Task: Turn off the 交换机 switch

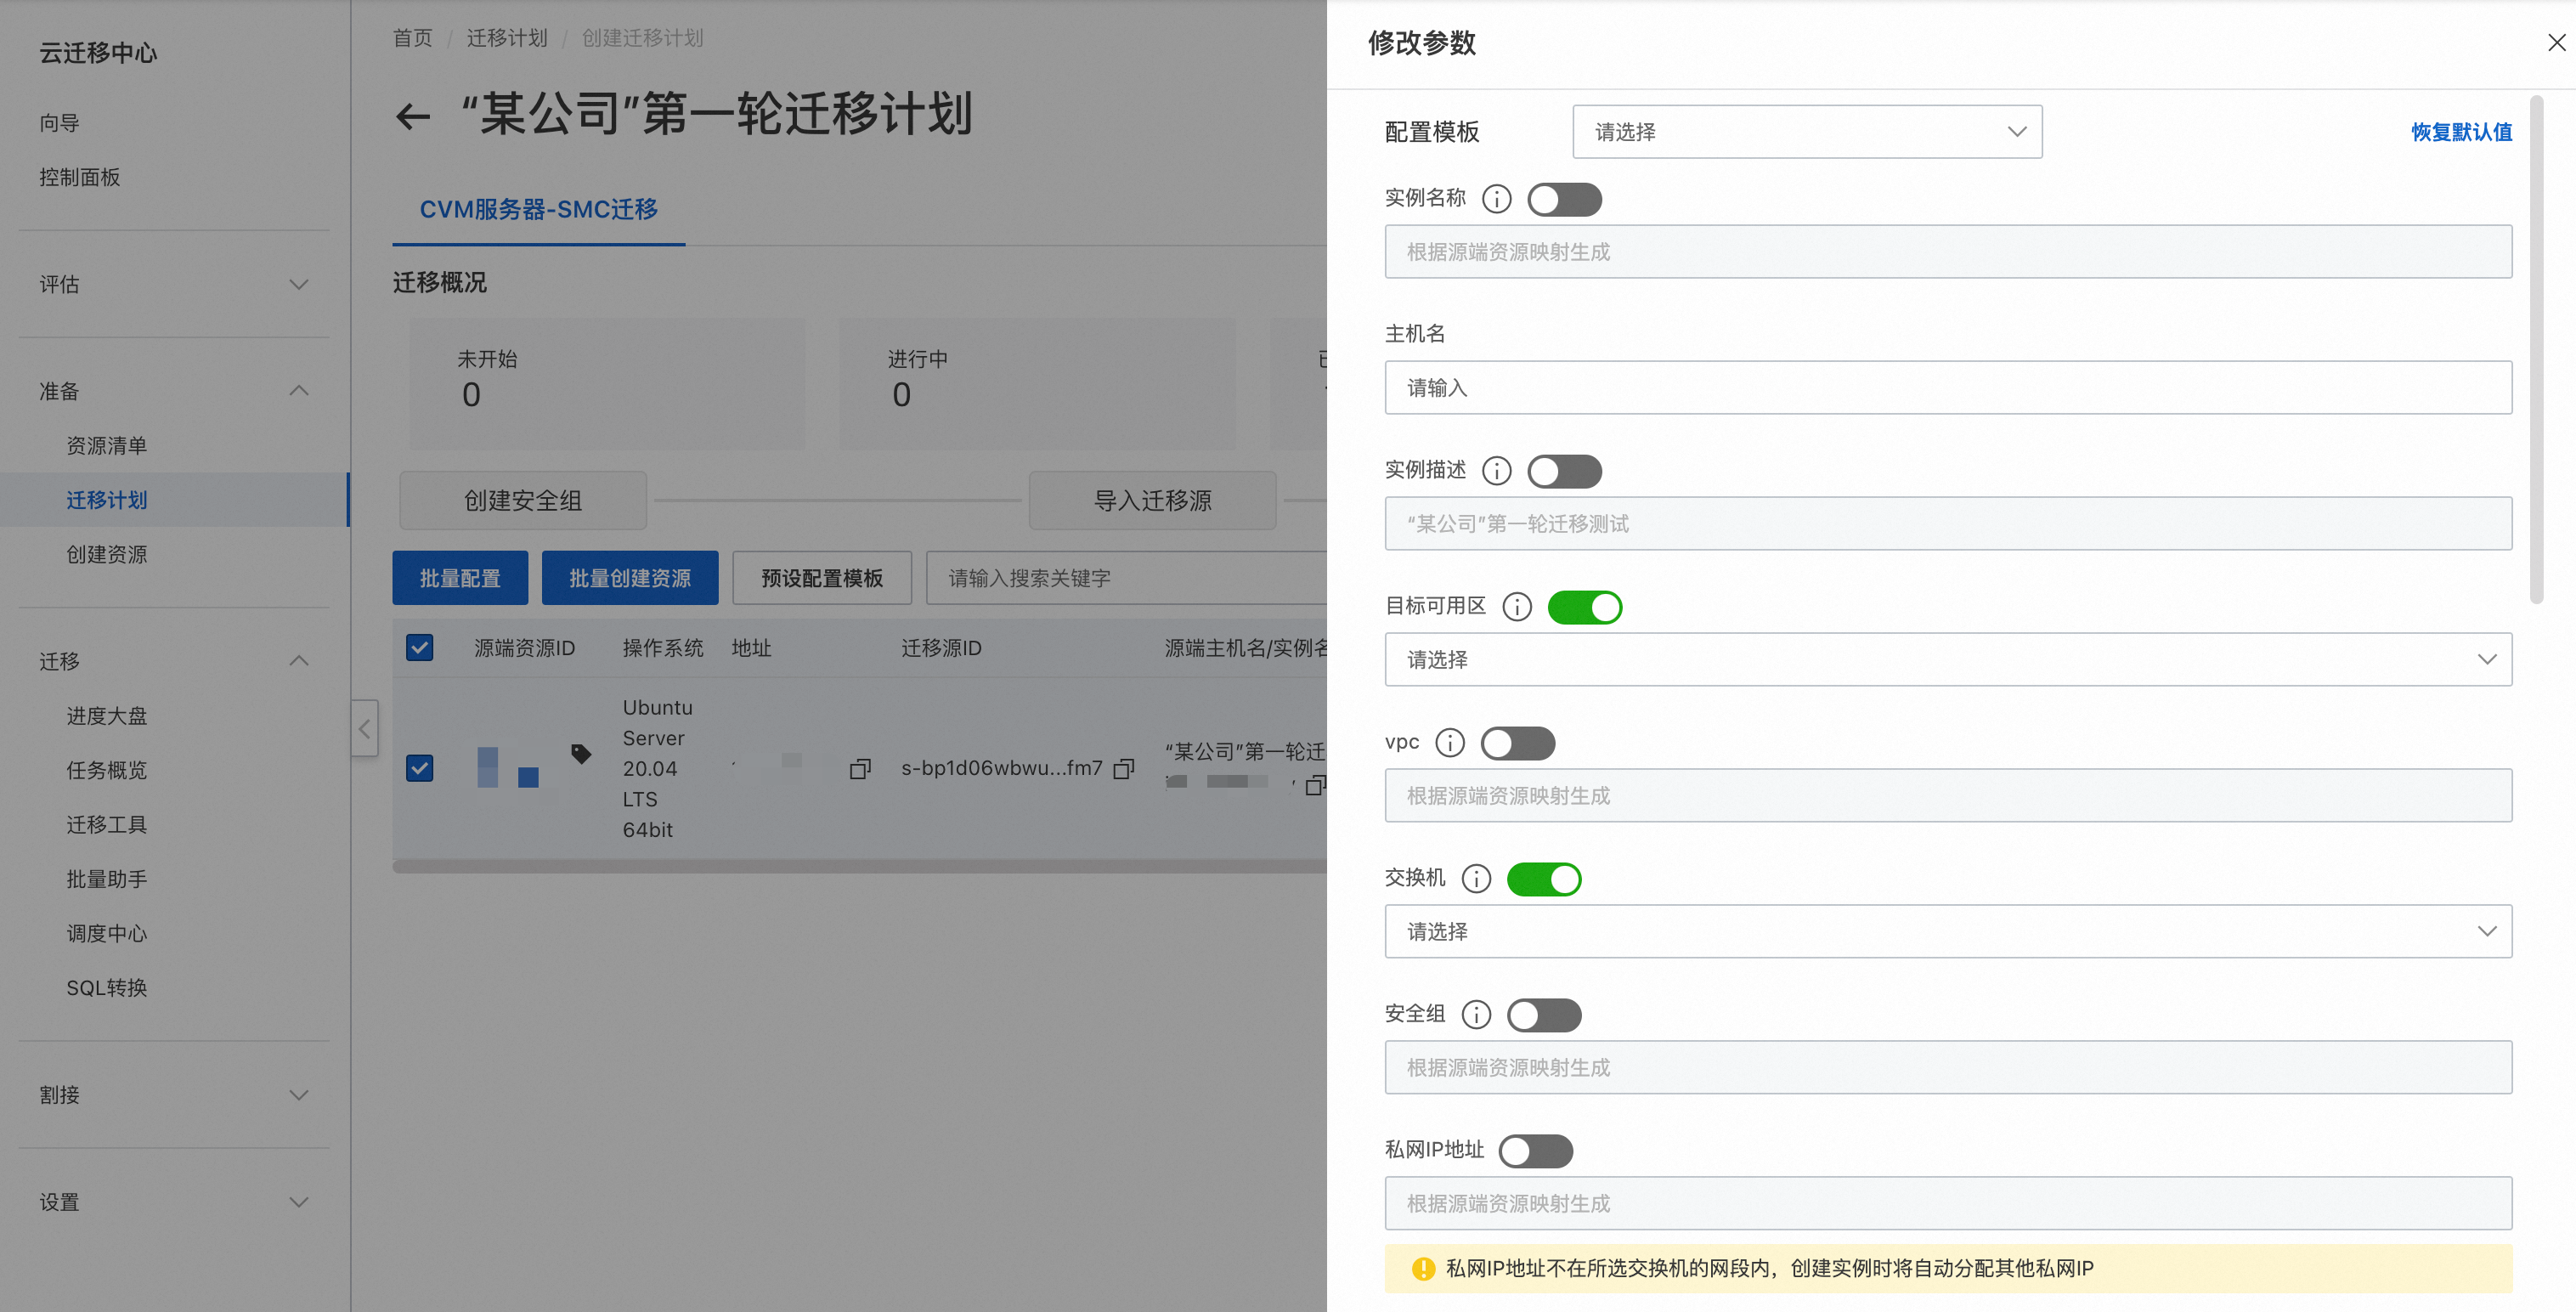Action: click(x=1544, y=879)
